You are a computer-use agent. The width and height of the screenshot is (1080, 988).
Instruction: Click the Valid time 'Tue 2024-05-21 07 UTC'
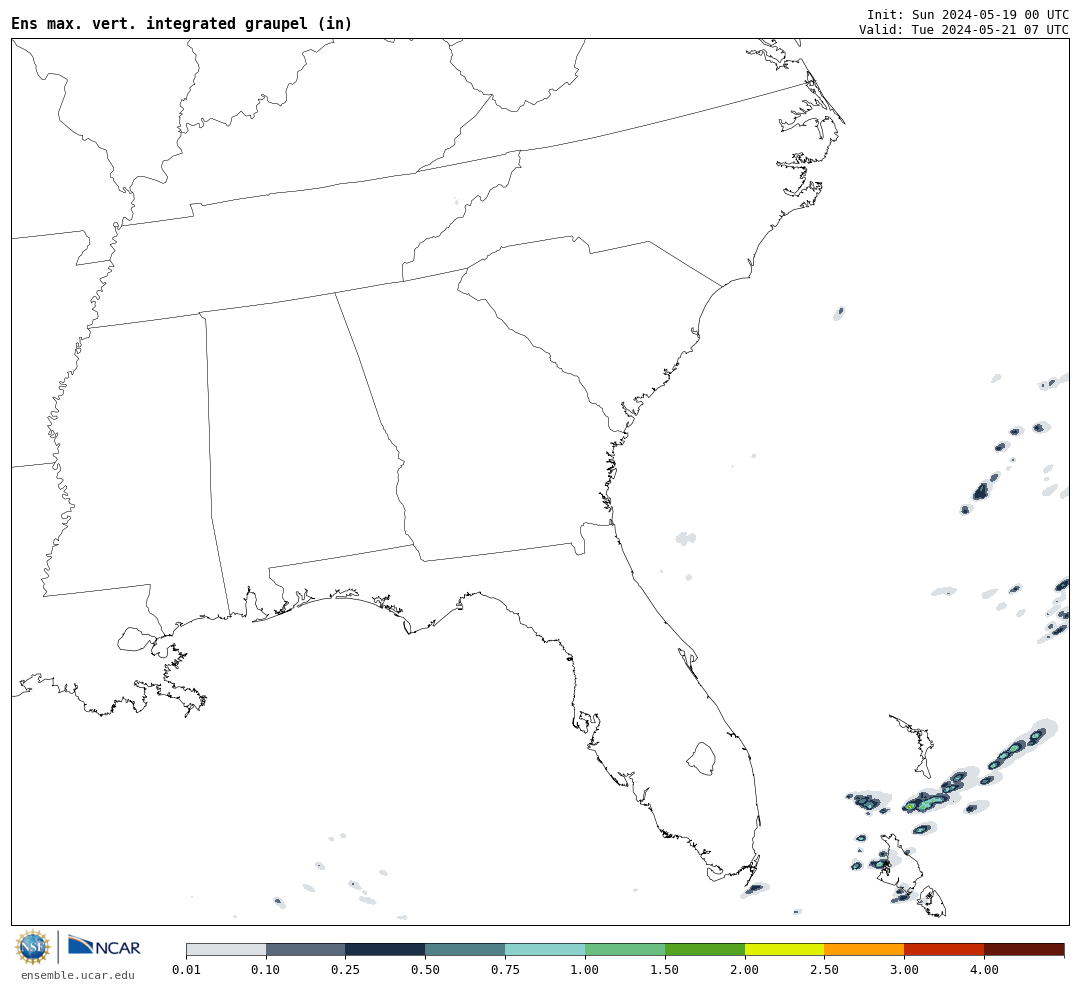point(990,30)
